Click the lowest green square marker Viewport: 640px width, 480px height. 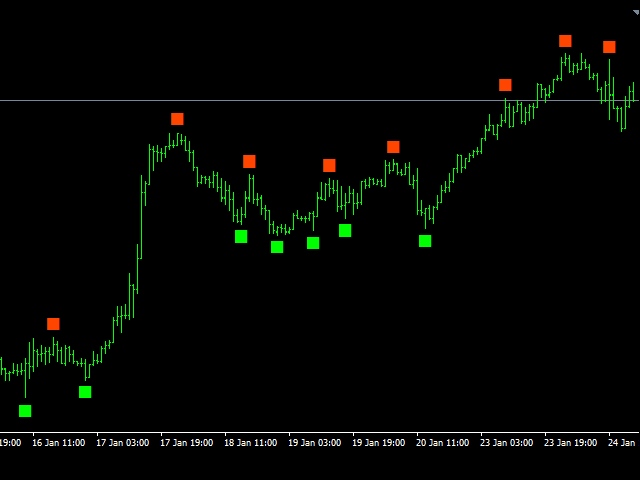click(x=25, y=411)
